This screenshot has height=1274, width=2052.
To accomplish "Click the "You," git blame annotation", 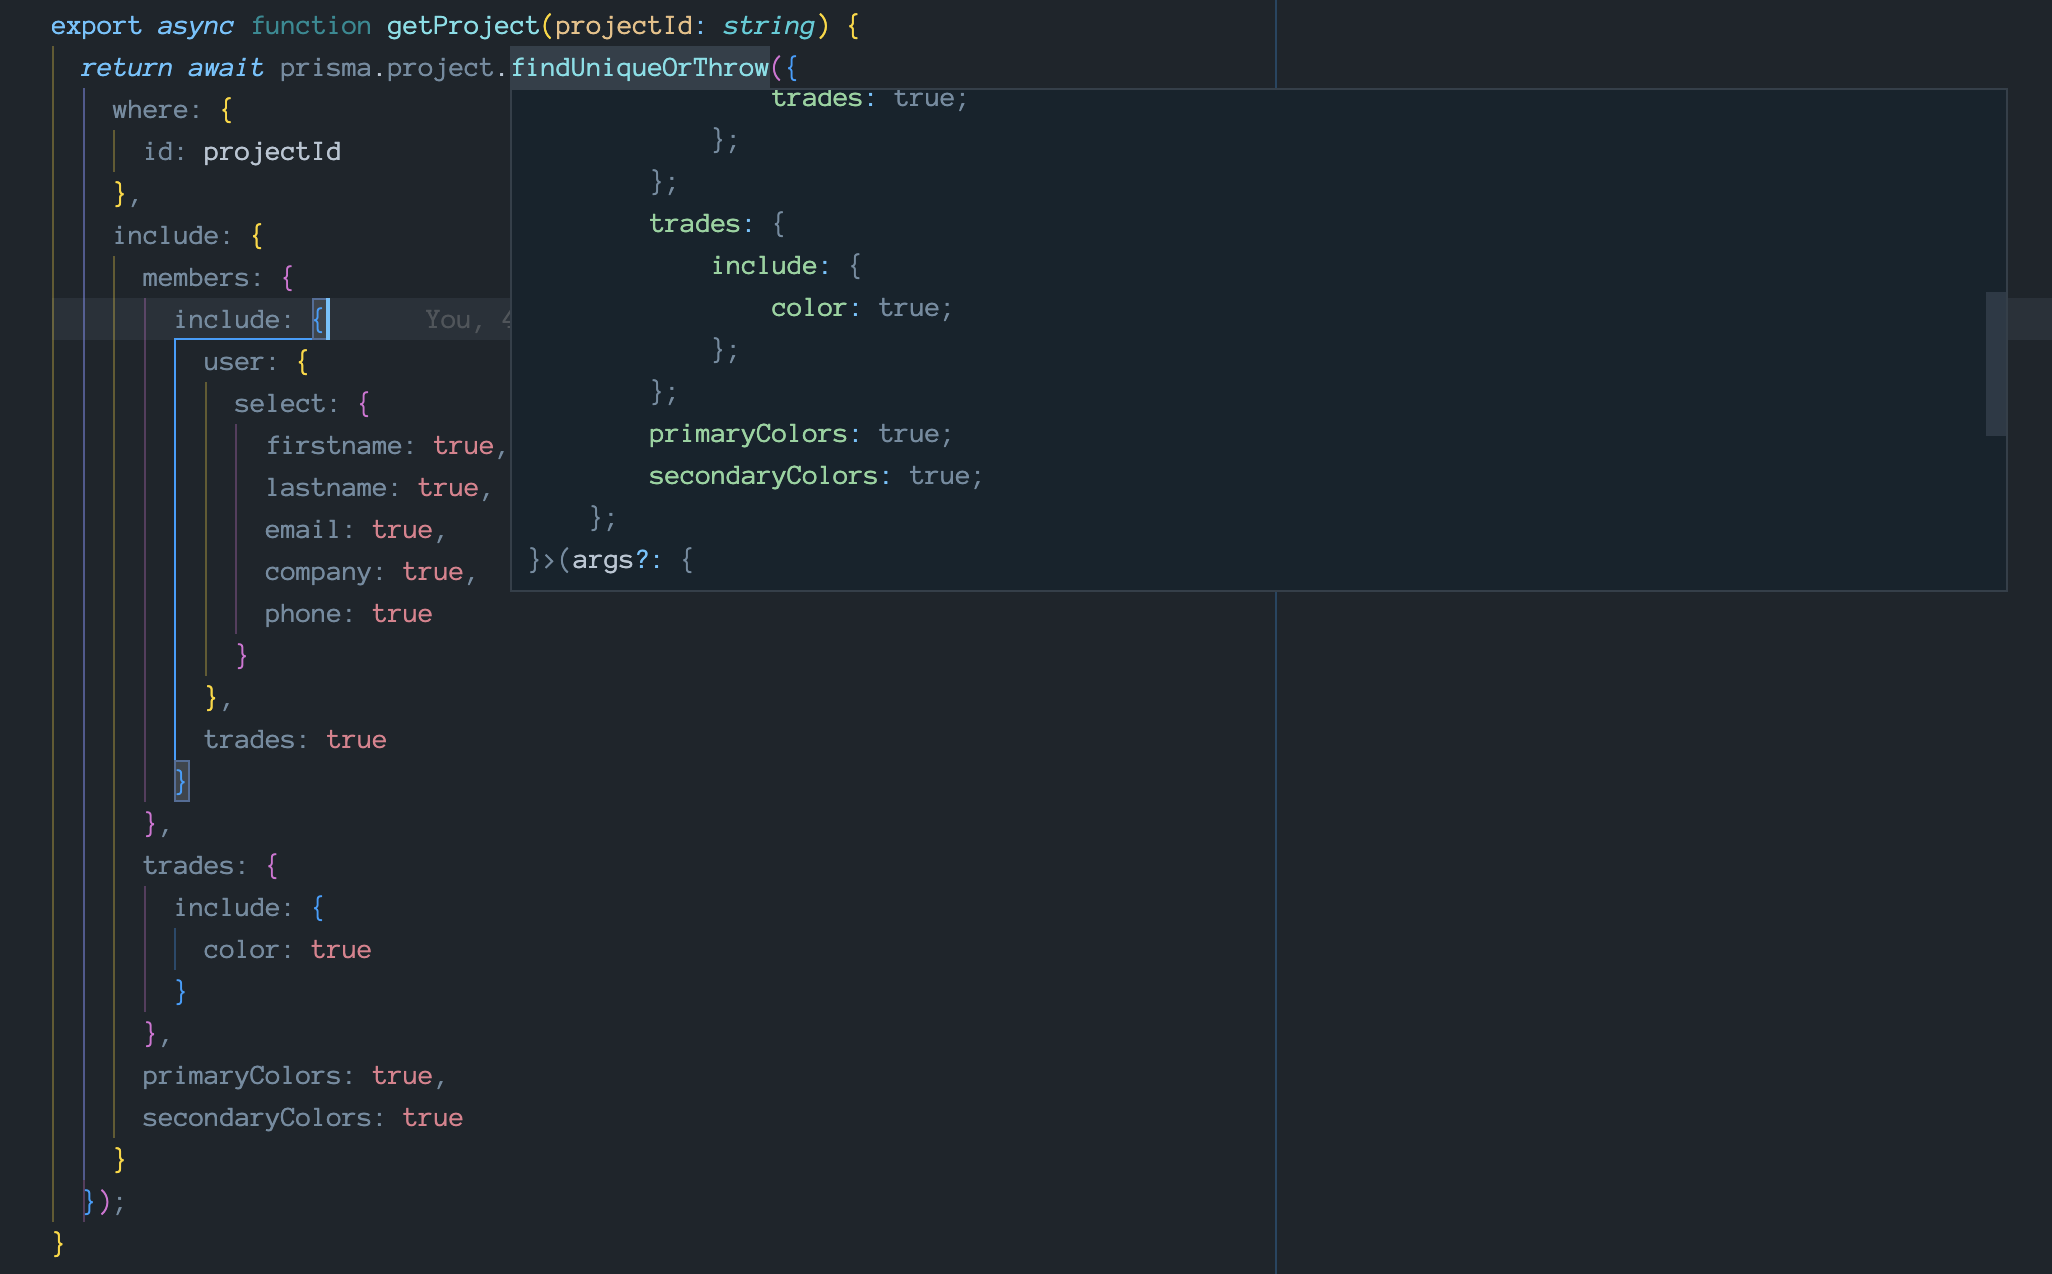I will point(453,320).
